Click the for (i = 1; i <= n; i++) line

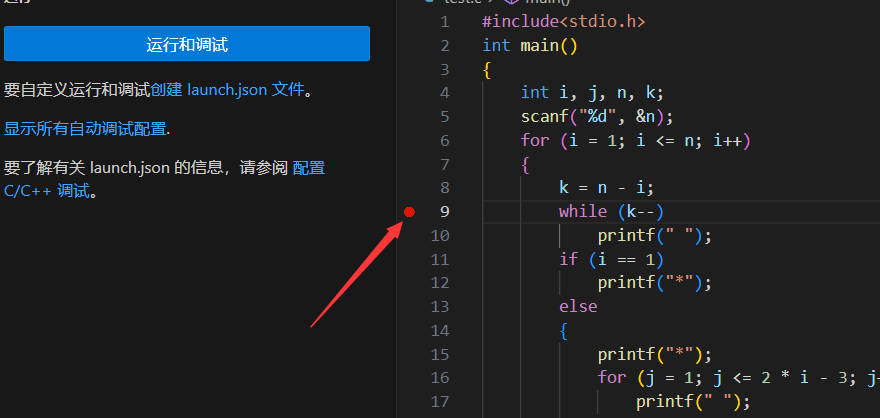(x=636, y=140)
